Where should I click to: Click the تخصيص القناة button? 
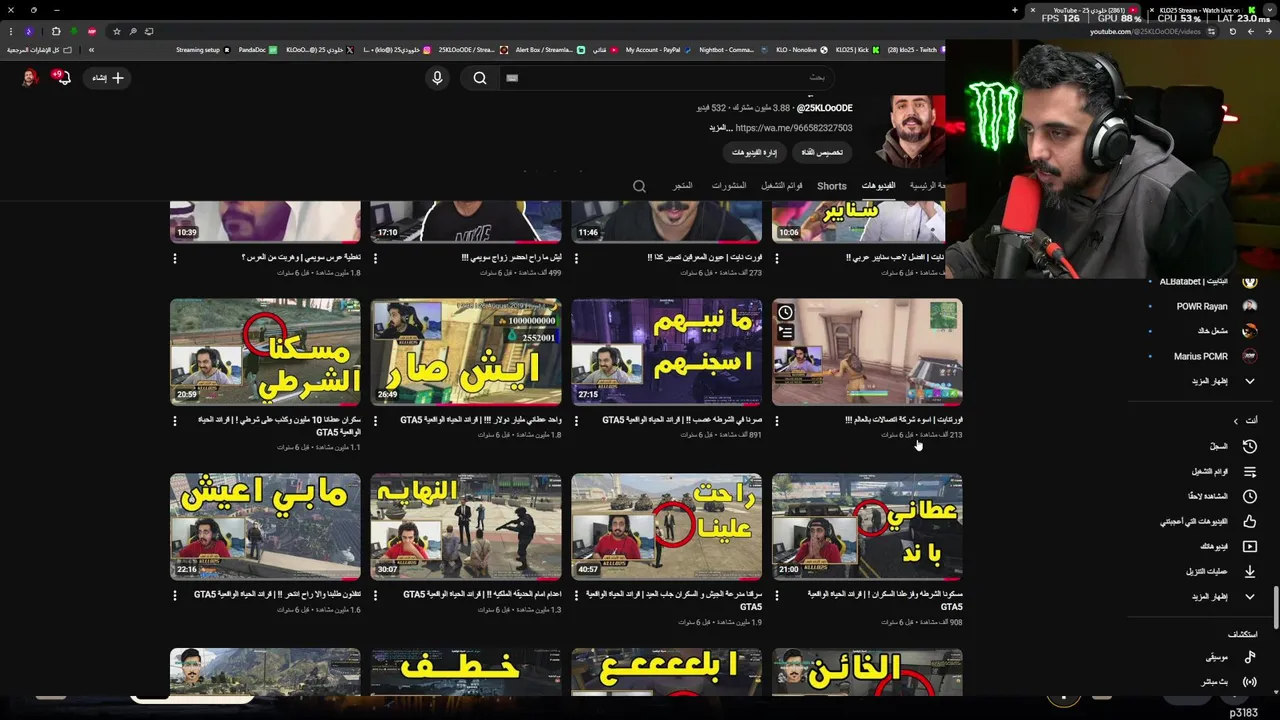822,152
